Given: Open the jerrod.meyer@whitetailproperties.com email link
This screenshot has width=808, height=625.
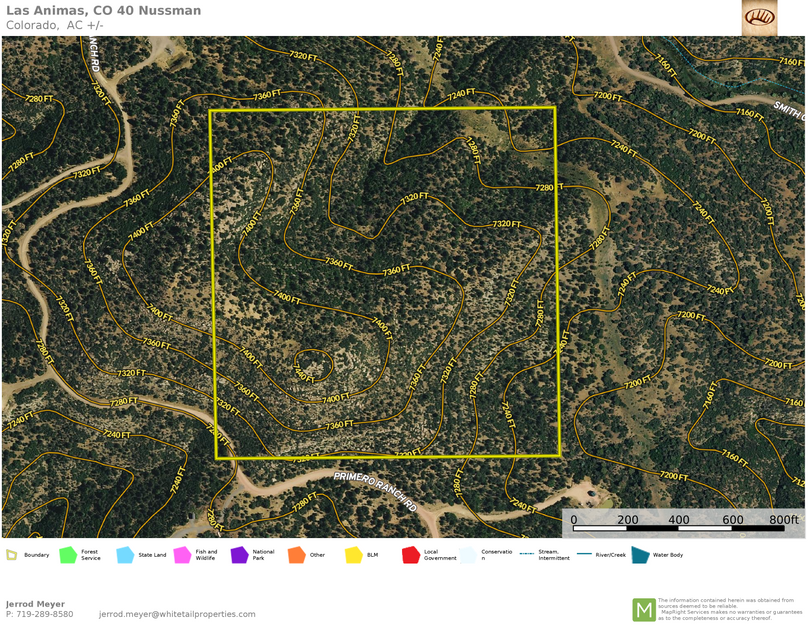Looking at the screenshot, I should [177, 614].
